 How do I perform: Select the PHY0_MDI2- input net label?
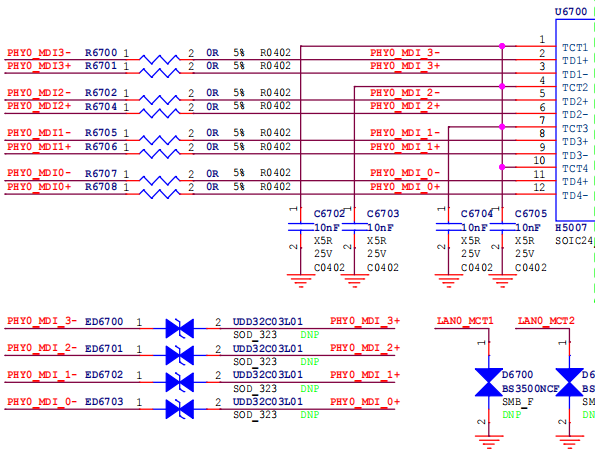[x=39, y=93]
